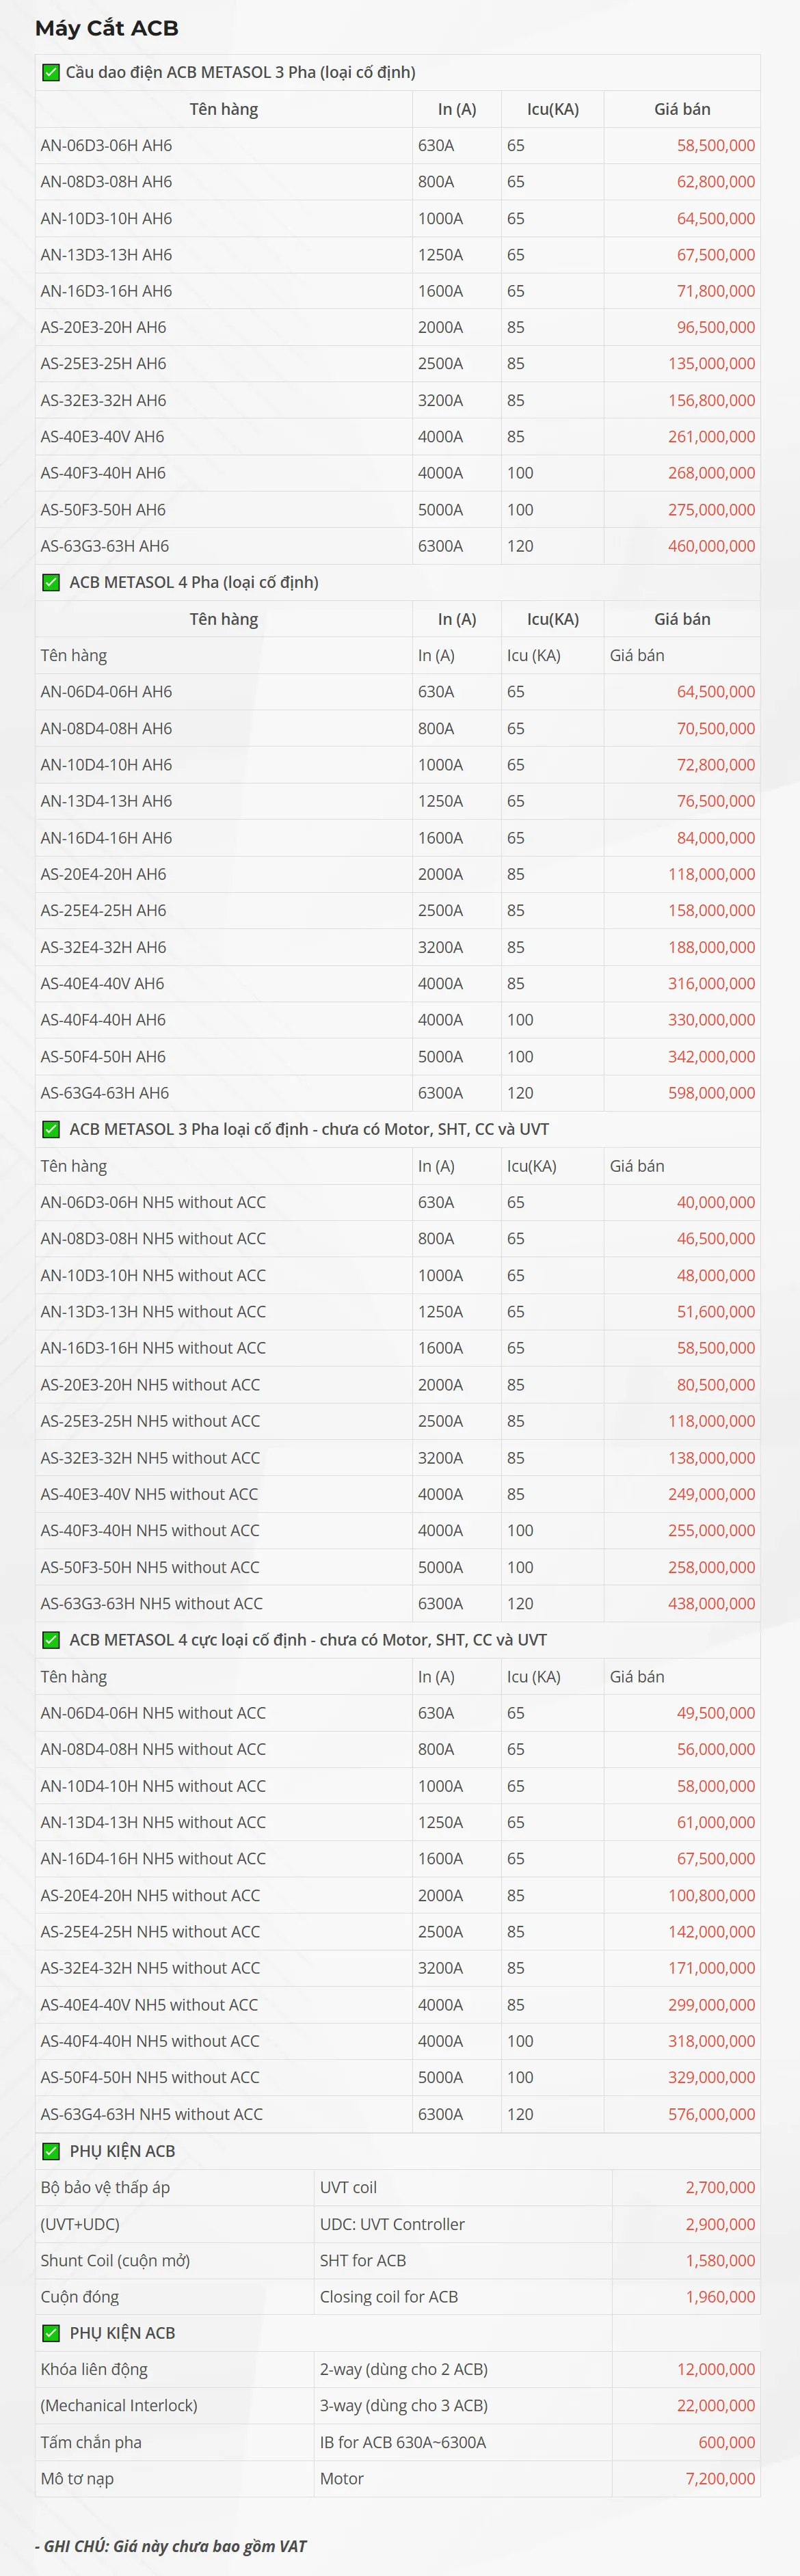The height and width of the screenshot is (2576, 800).
Task: Select AS-63G4-63H NH5 without ACC row
Action: [151, 2114]
